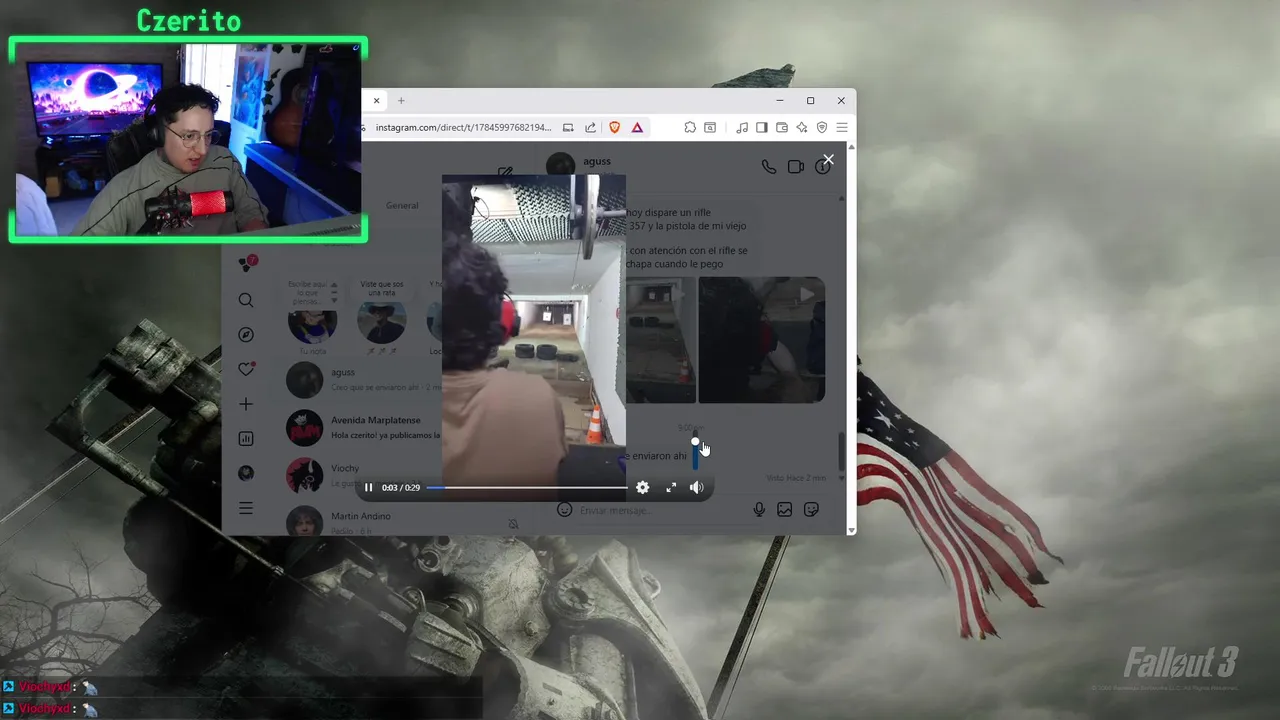1280x720 pixels.
Task: Open the More hamburger menu in sidebar
Action: pos(246,508)
